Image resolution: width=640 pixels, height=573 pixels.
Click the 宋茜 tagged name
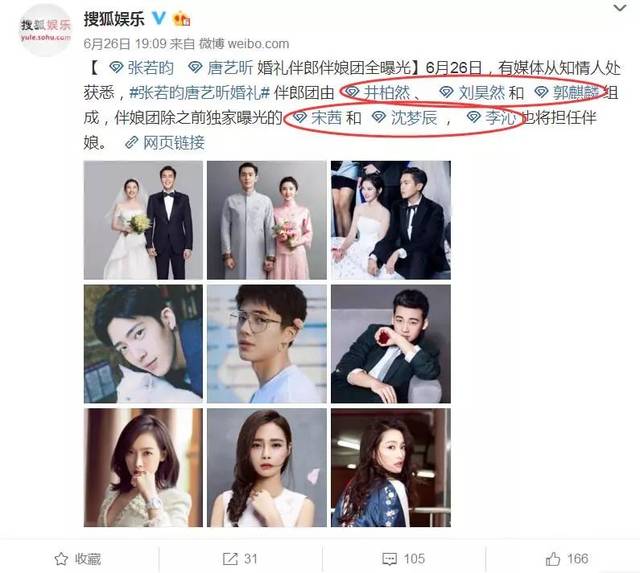click(x=318, y=118)
